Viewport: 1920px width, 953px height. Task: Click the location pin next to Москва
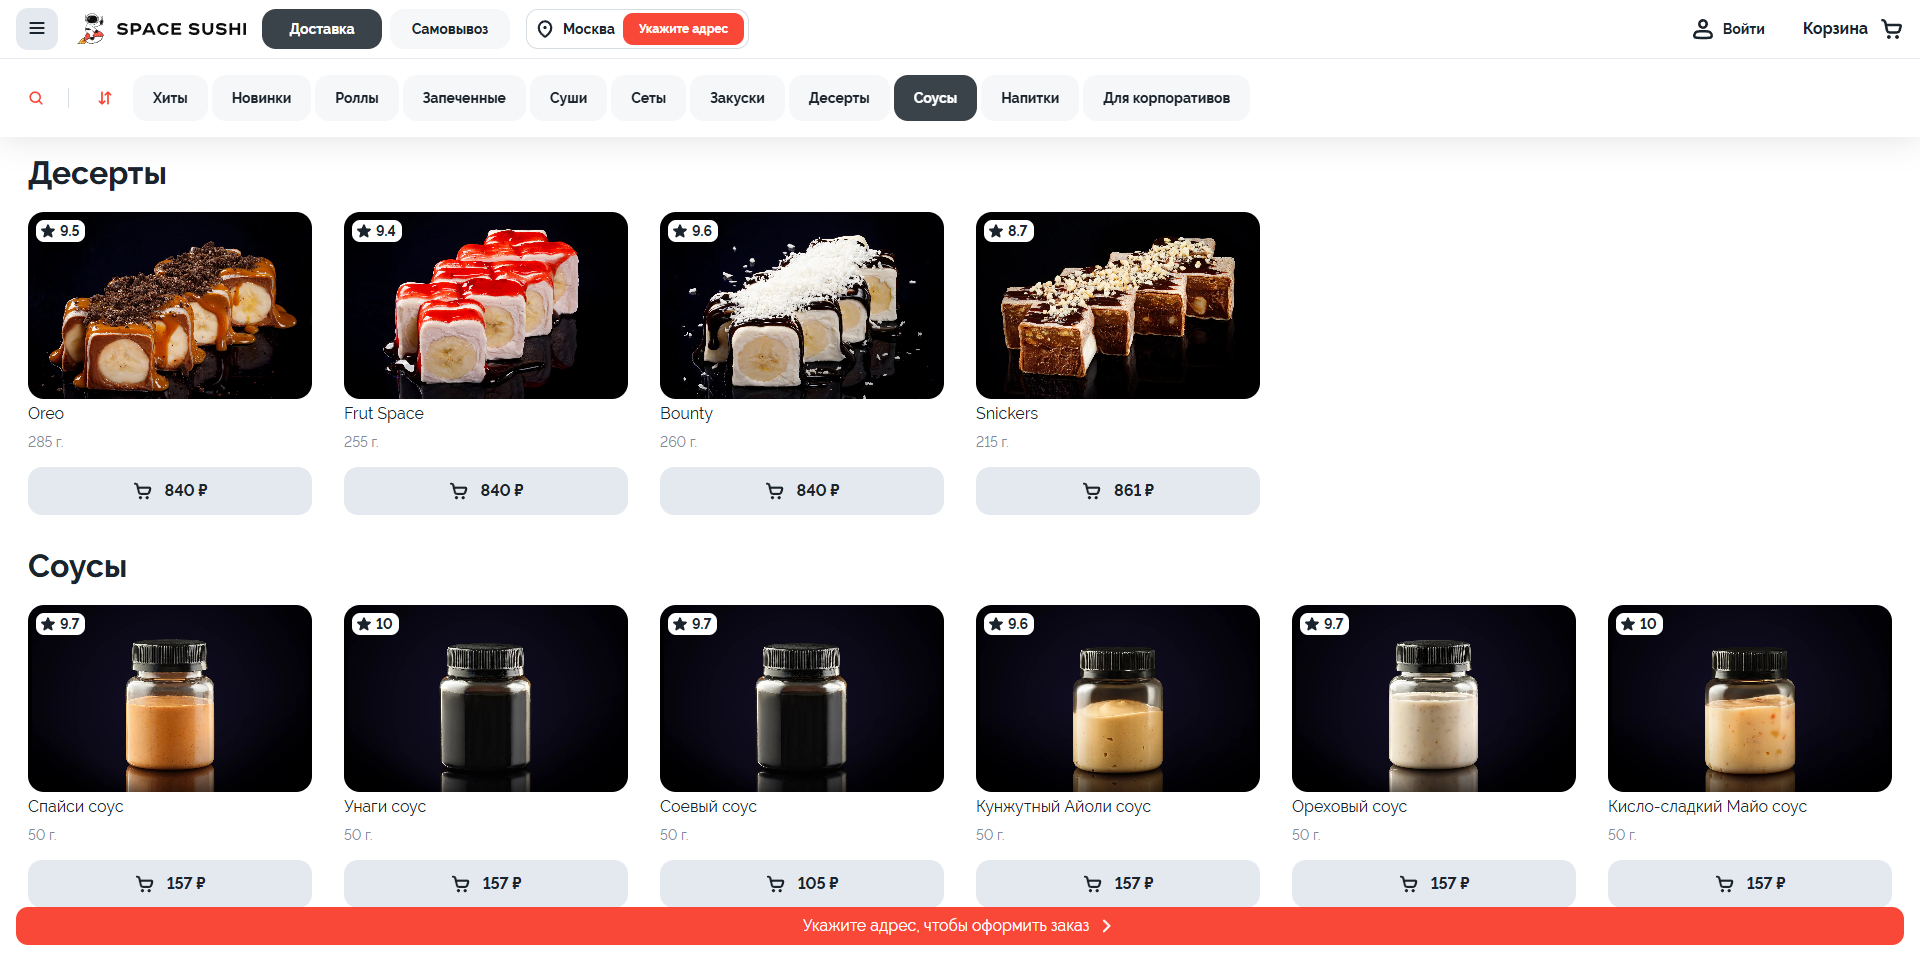545,29
